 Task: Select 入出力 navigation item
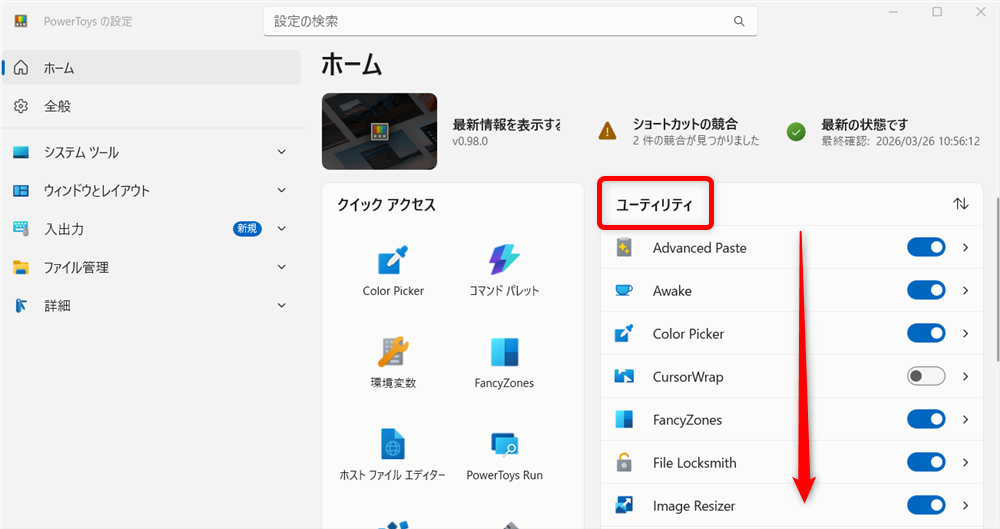152,229
